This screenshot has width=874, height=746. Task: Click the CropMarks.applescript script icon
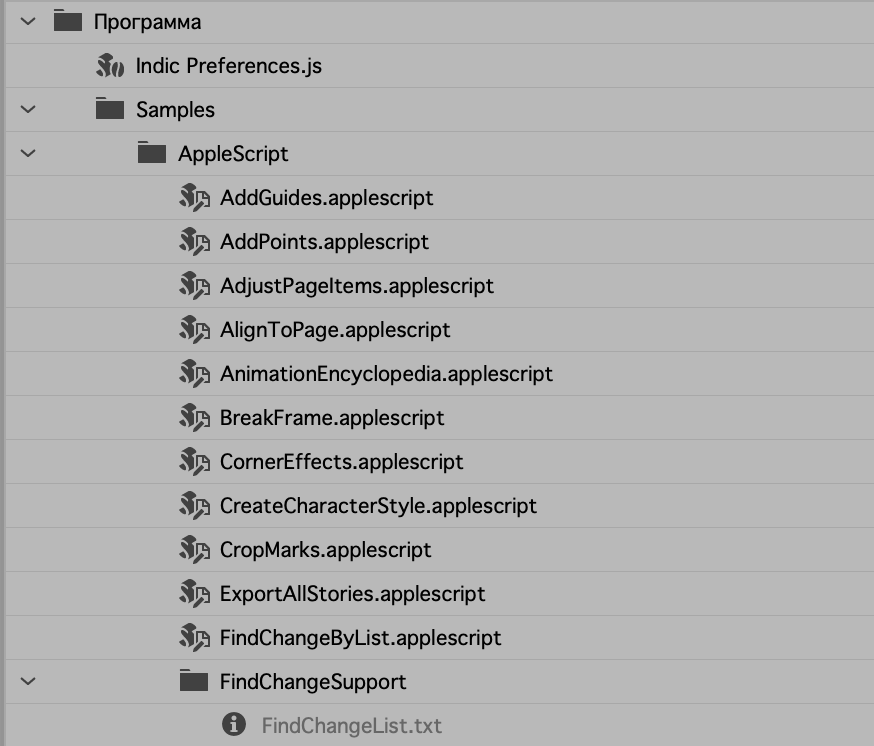[x=193, y=549]
